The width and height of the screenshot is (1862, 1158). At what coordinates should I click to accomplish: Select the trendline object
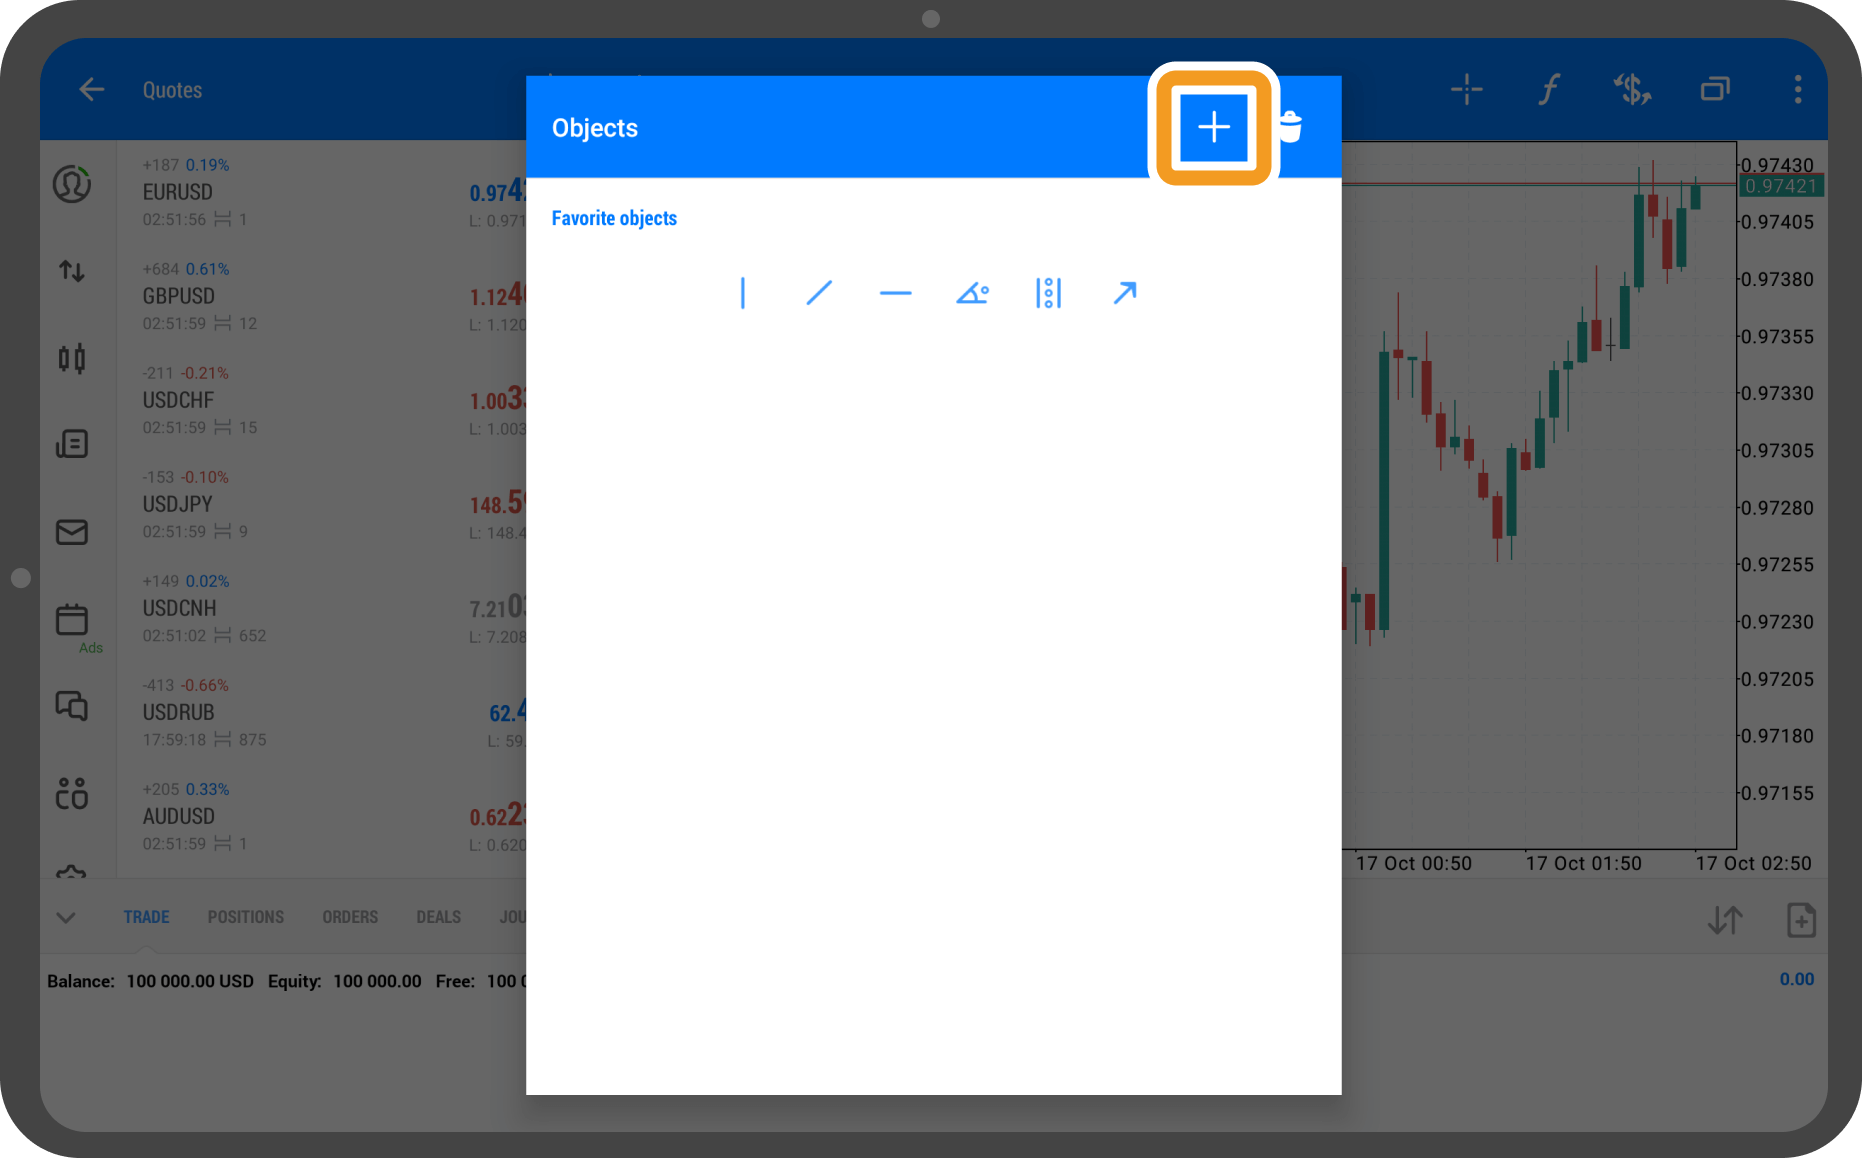pyautogui.click(x=819, y=293)
